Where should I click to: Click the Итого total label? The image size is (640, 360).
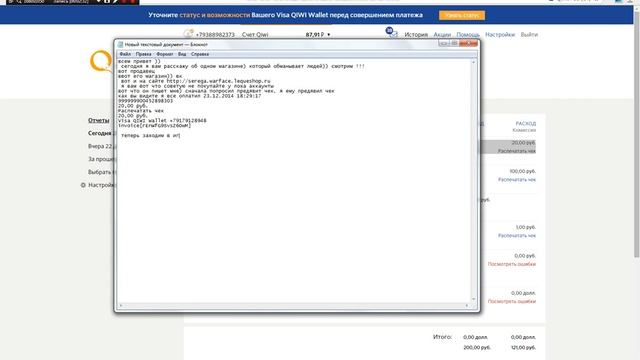click(x=442, y=337)
